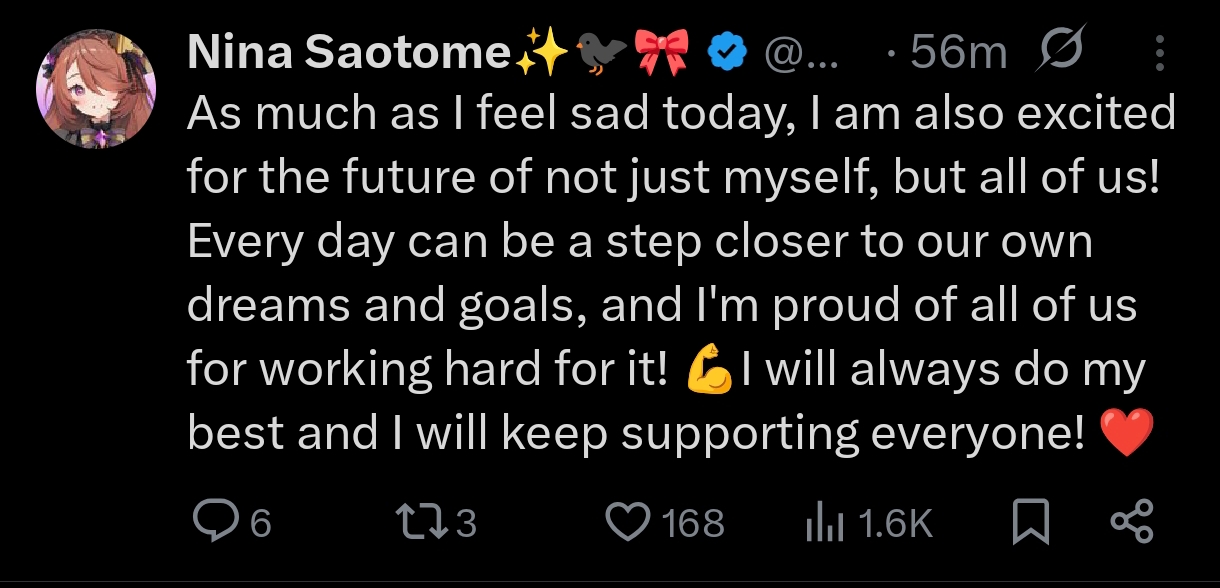Open the reply speech bubble icon
The image size is (1220, 588).
213,522
